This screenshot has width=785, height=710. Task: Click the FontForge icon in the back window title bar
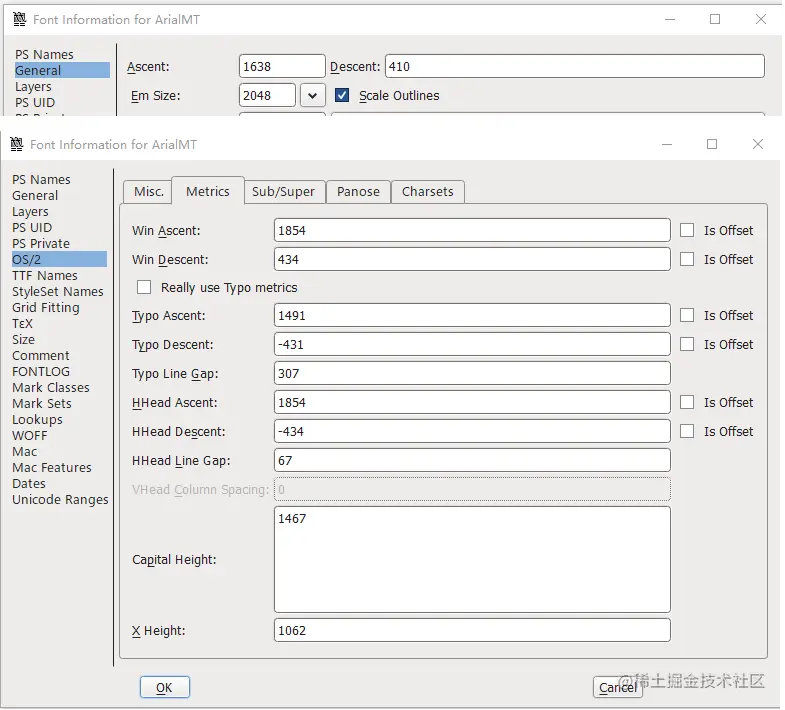click(x=20, y=19)
